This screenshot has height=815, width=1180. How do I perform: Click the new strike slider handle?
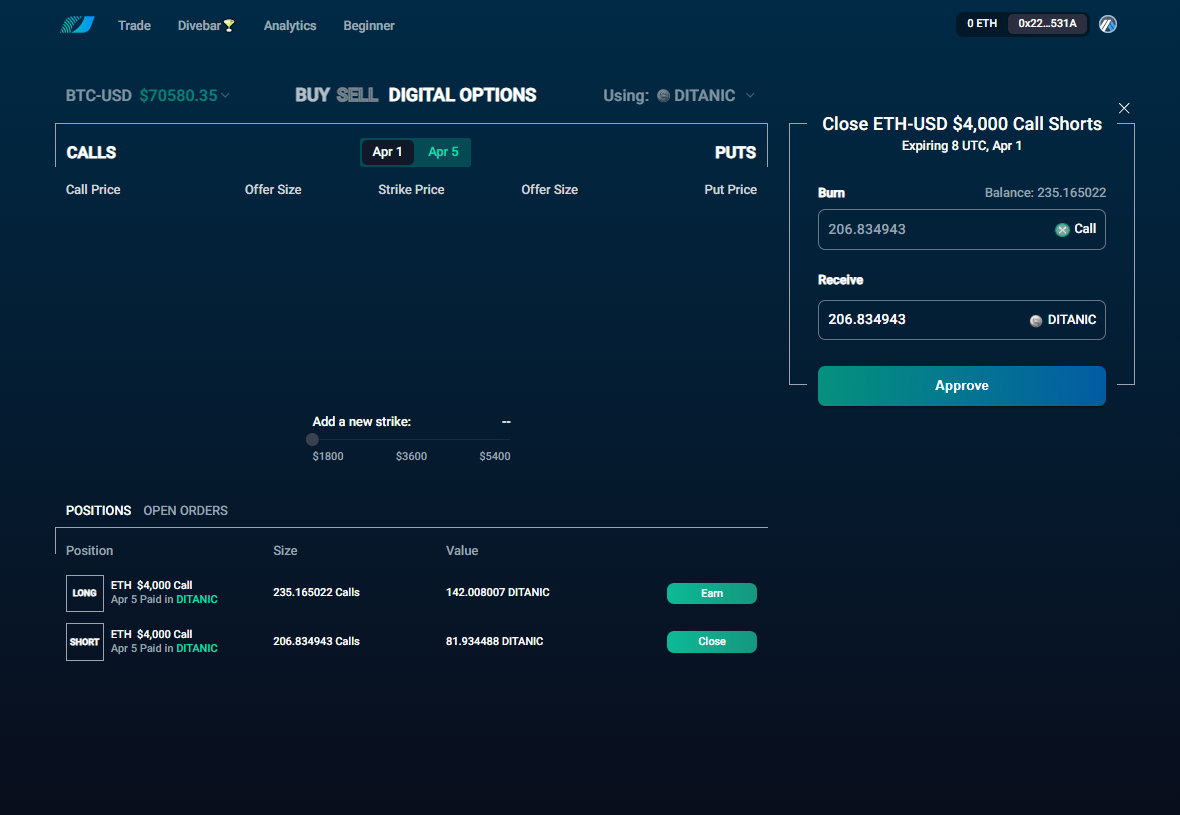[x=313, y=439]
